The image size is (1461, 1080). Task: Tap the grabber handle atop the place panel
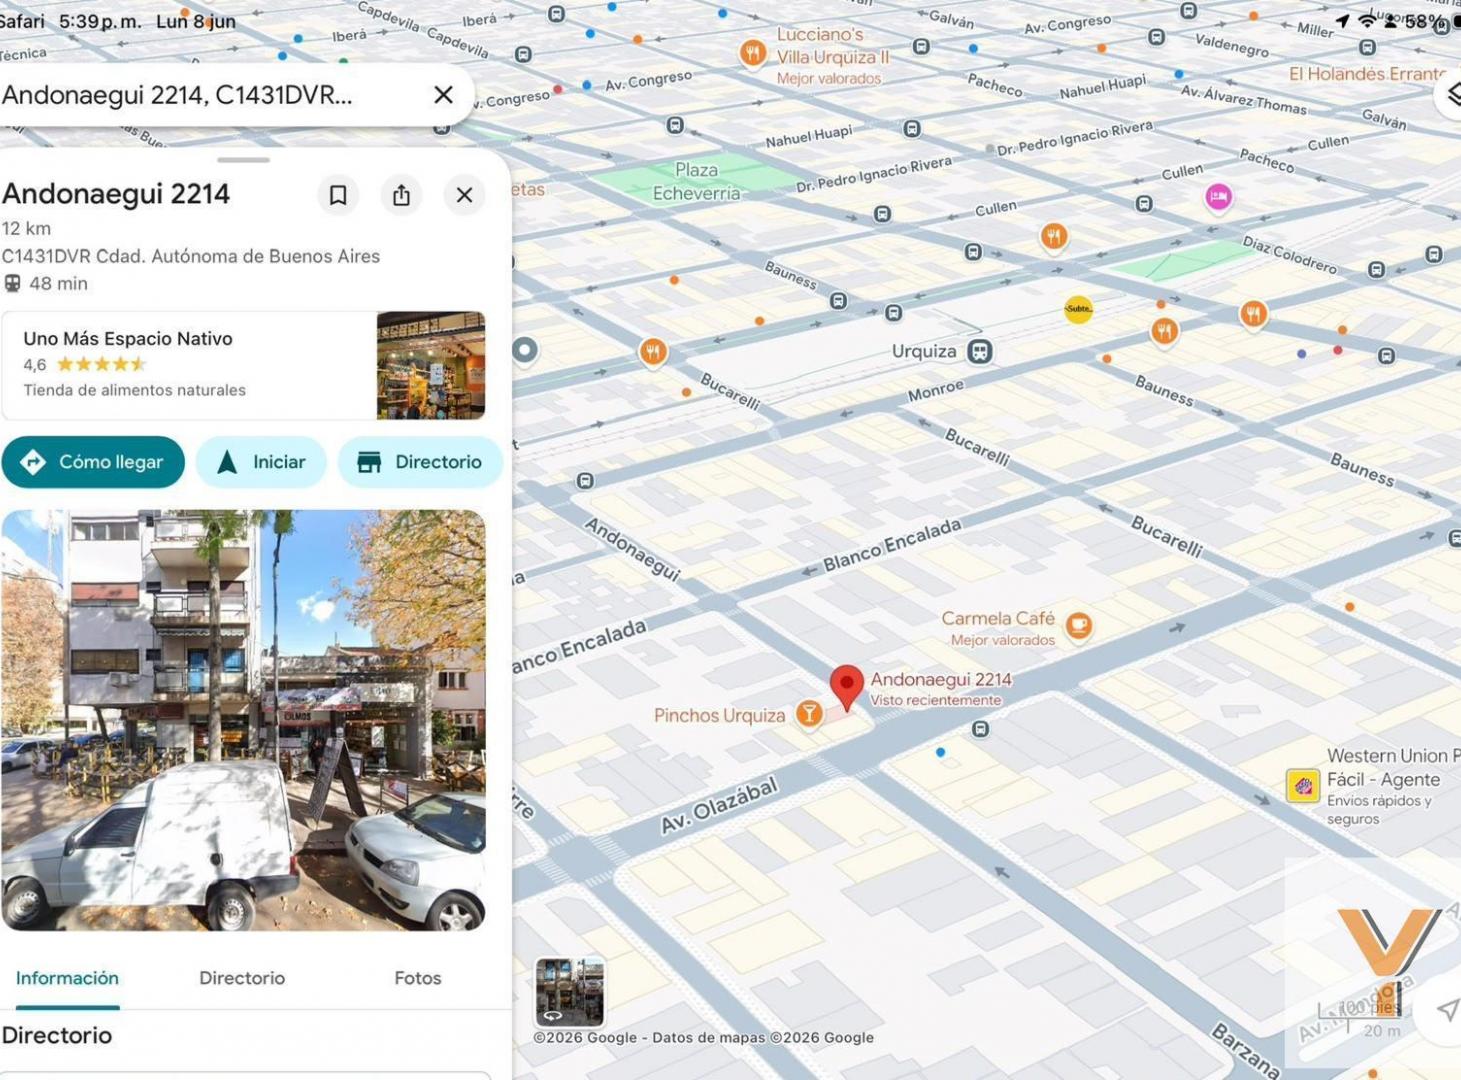coord(243,160)
